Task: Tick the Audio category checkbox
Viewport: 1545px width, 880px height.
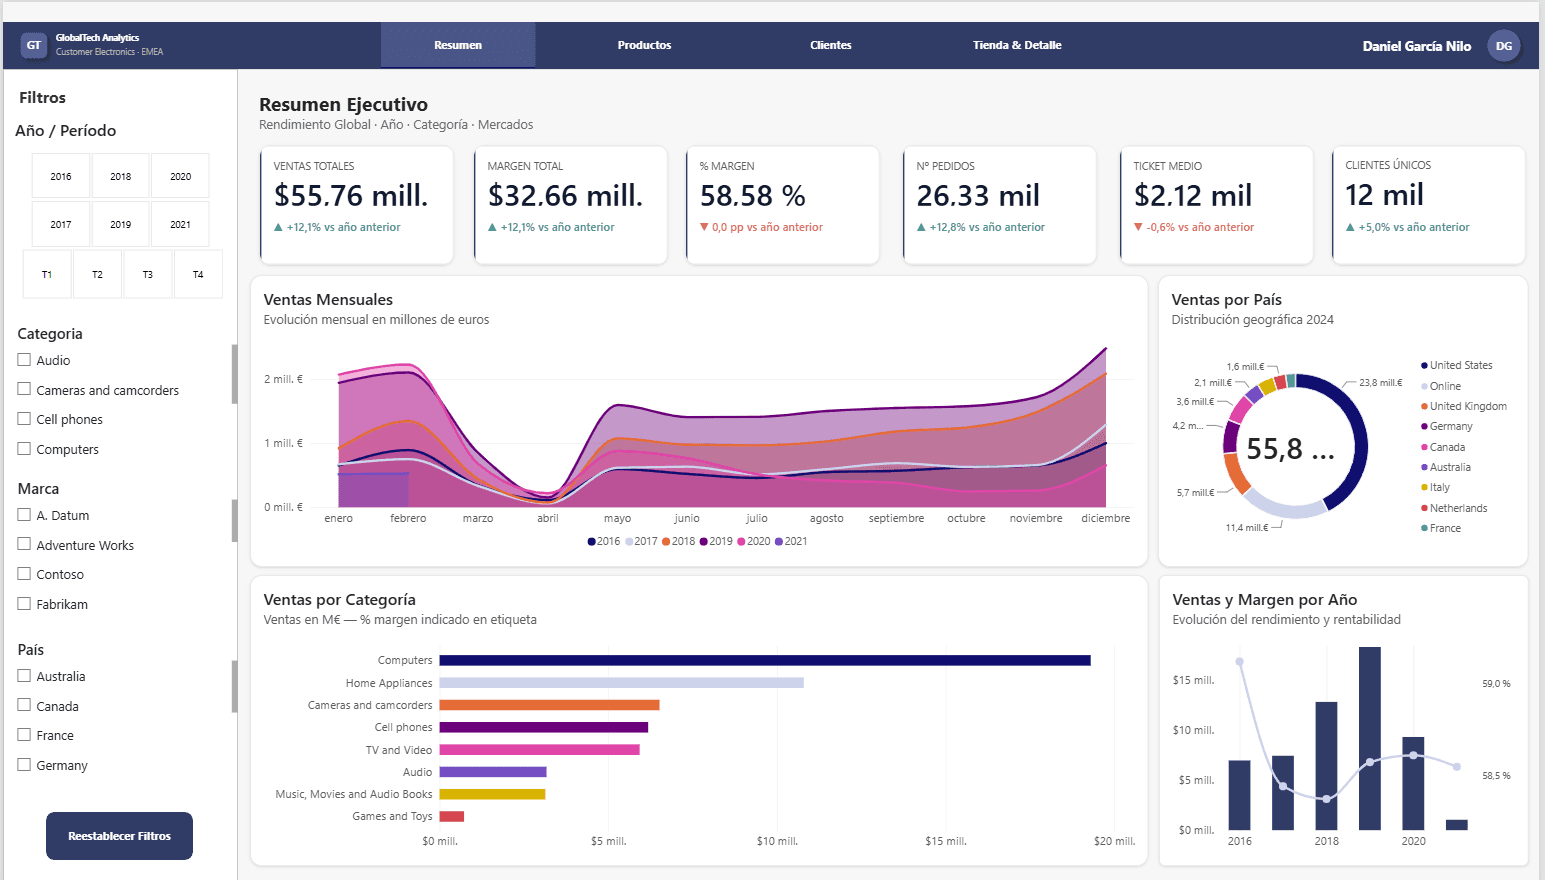Action: point(24,360)
